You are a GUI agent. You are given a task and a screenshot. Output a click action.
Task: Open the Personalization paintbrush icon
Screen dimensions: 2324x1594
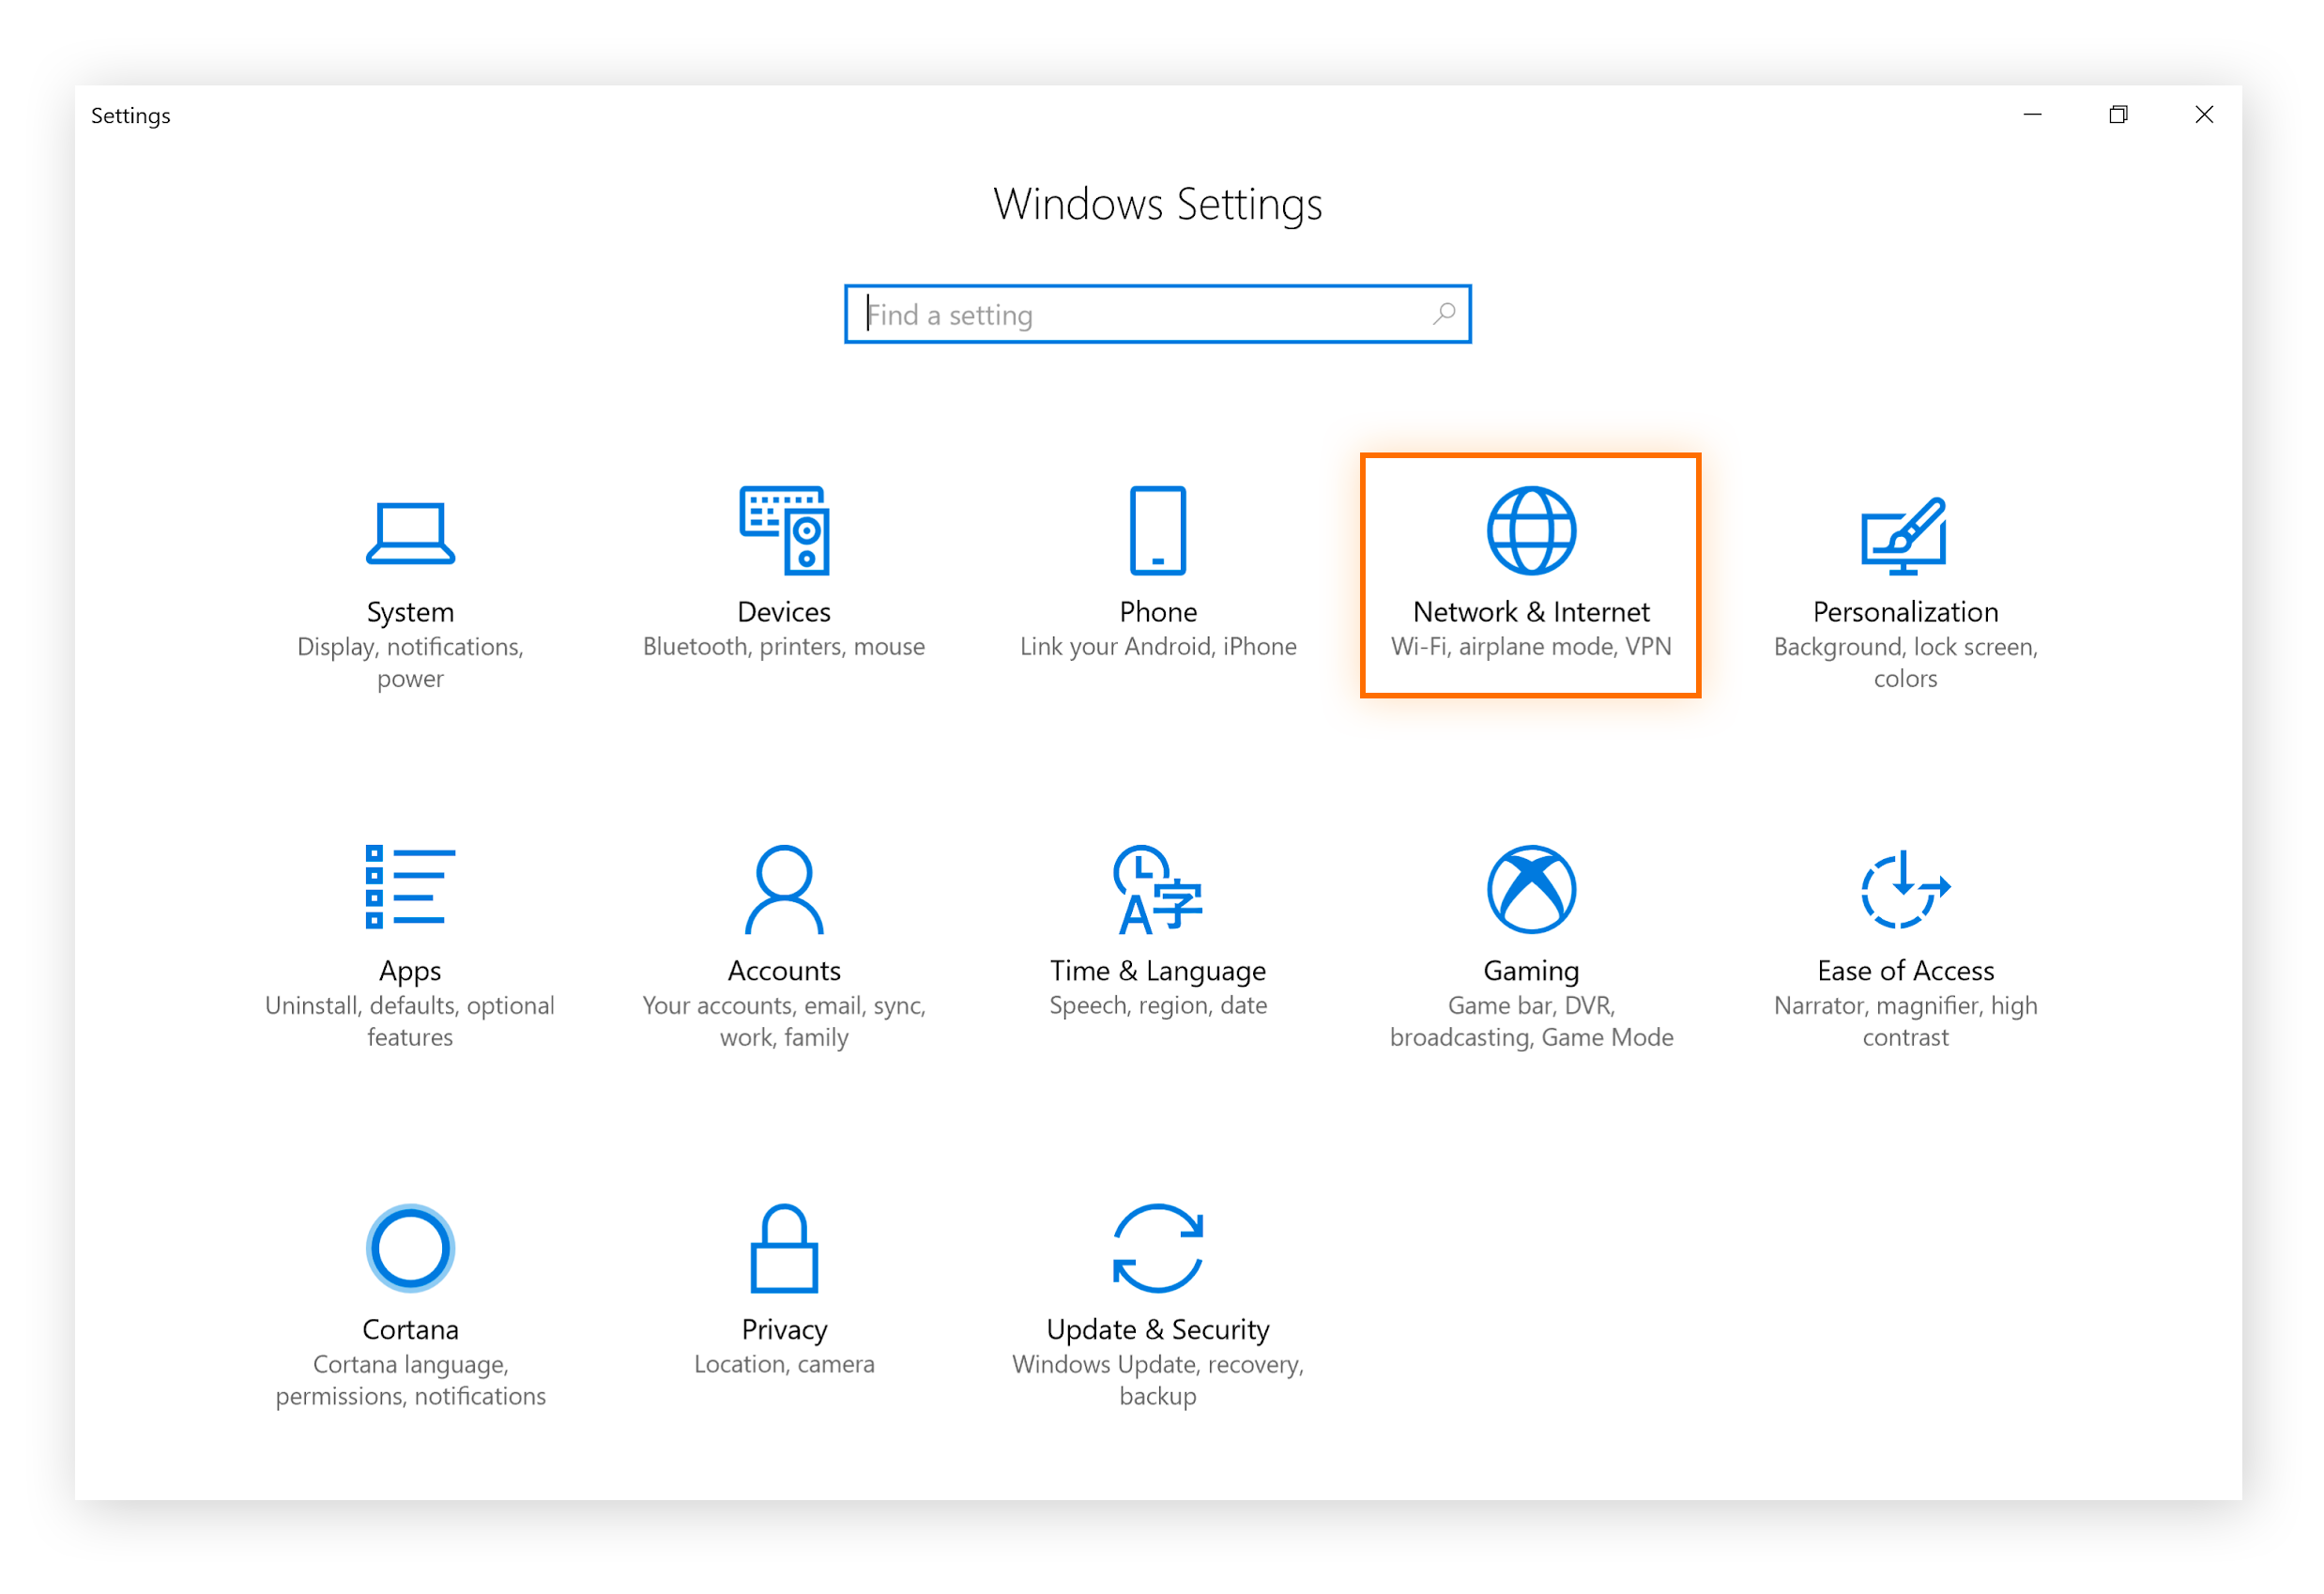pyautogui.click(x=1904, y=536)
